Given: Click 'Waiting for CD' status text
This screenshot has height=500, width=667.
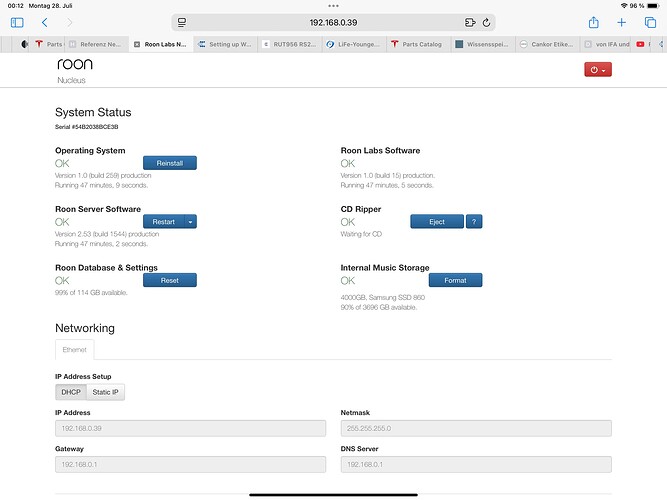Looking at the screenshot, I should pos(361,234).
